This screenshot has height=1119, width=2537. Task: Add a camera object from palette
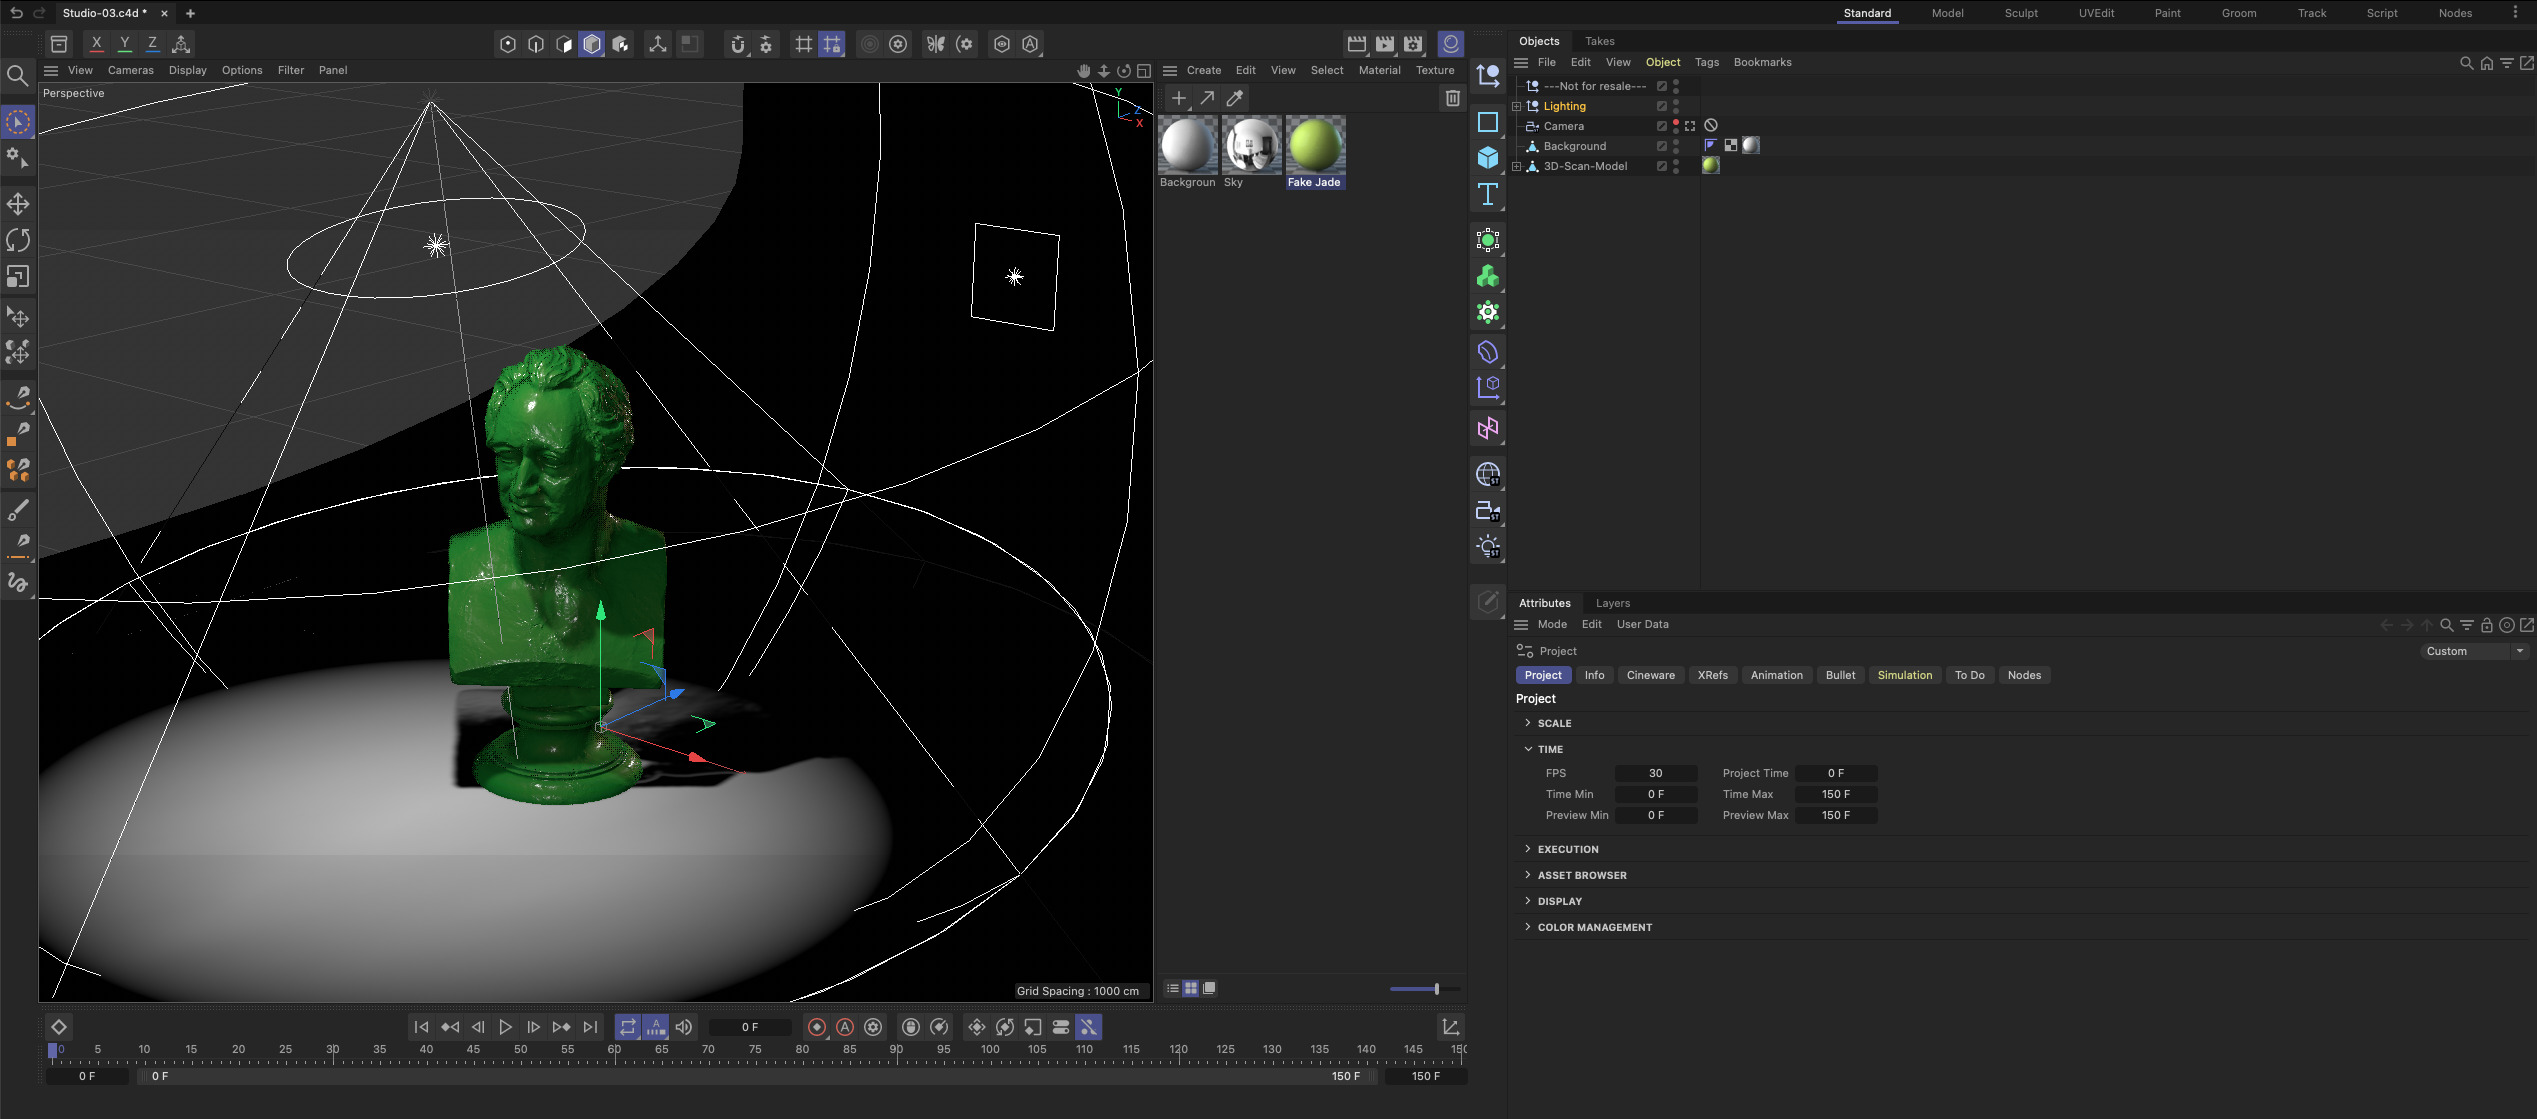(1488, 510)
